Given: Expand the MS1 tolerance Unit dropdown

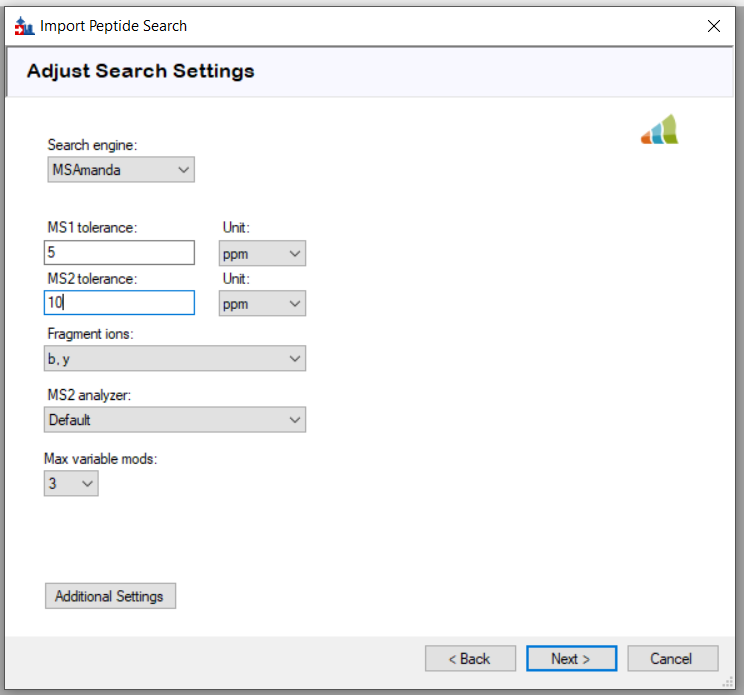Looking at the screenshot, I should click(262, 254).
